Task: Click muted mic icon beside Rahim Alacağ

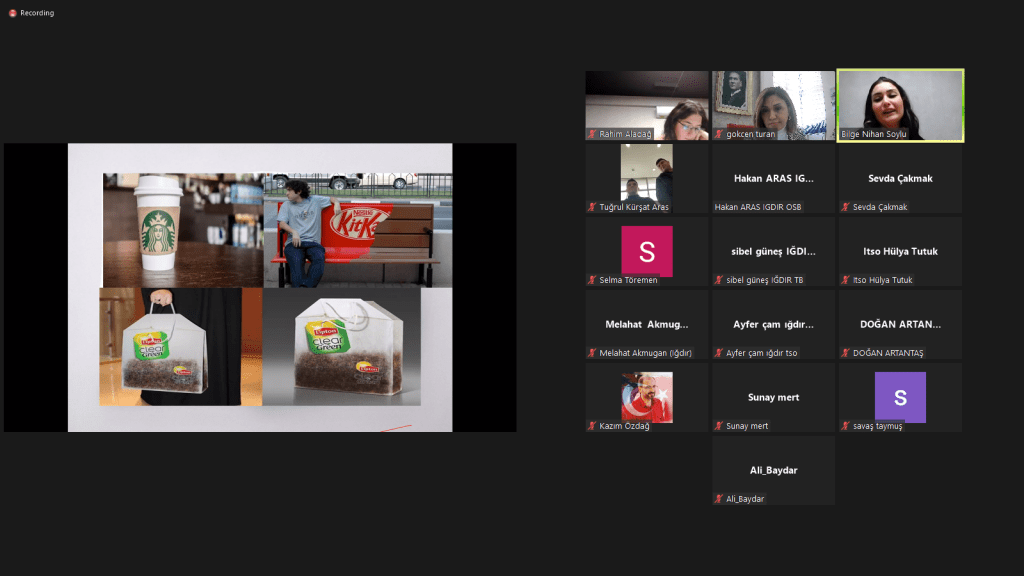Action: click(592, 134)
